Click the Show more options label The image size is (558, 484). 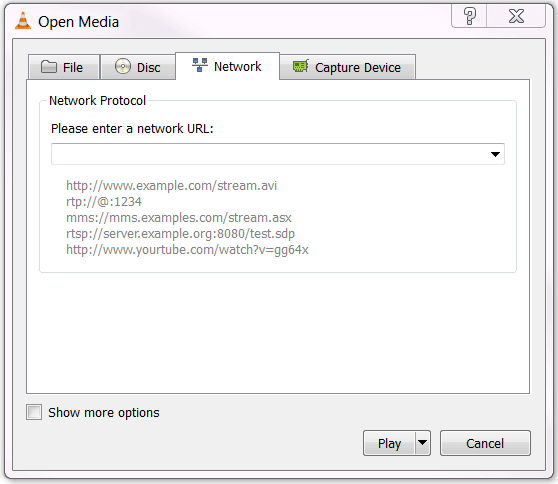104,412
